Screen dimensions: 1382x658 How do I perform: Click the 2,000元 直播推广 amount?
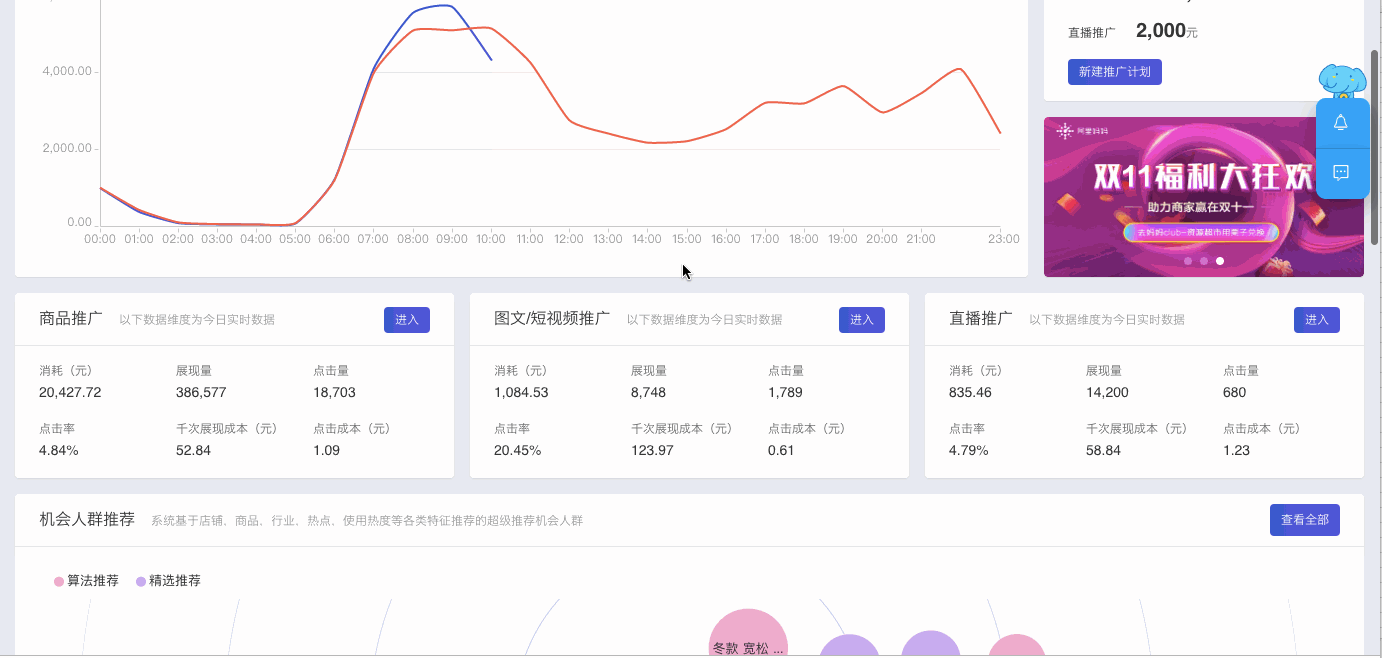pos(1167,31)
